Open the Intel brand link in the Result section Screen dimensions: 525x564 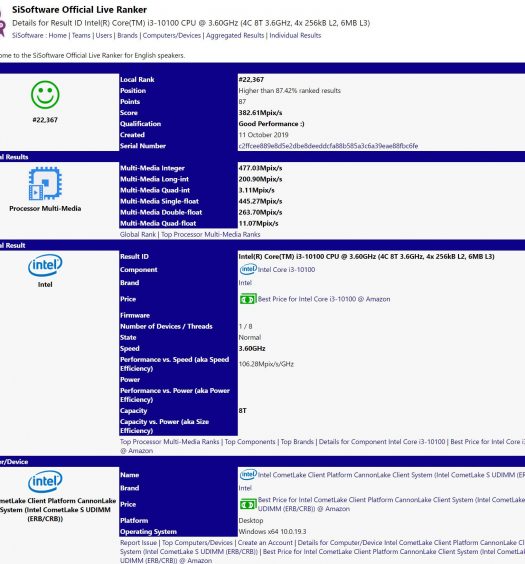pyautogui.click(x=245, y=283)
